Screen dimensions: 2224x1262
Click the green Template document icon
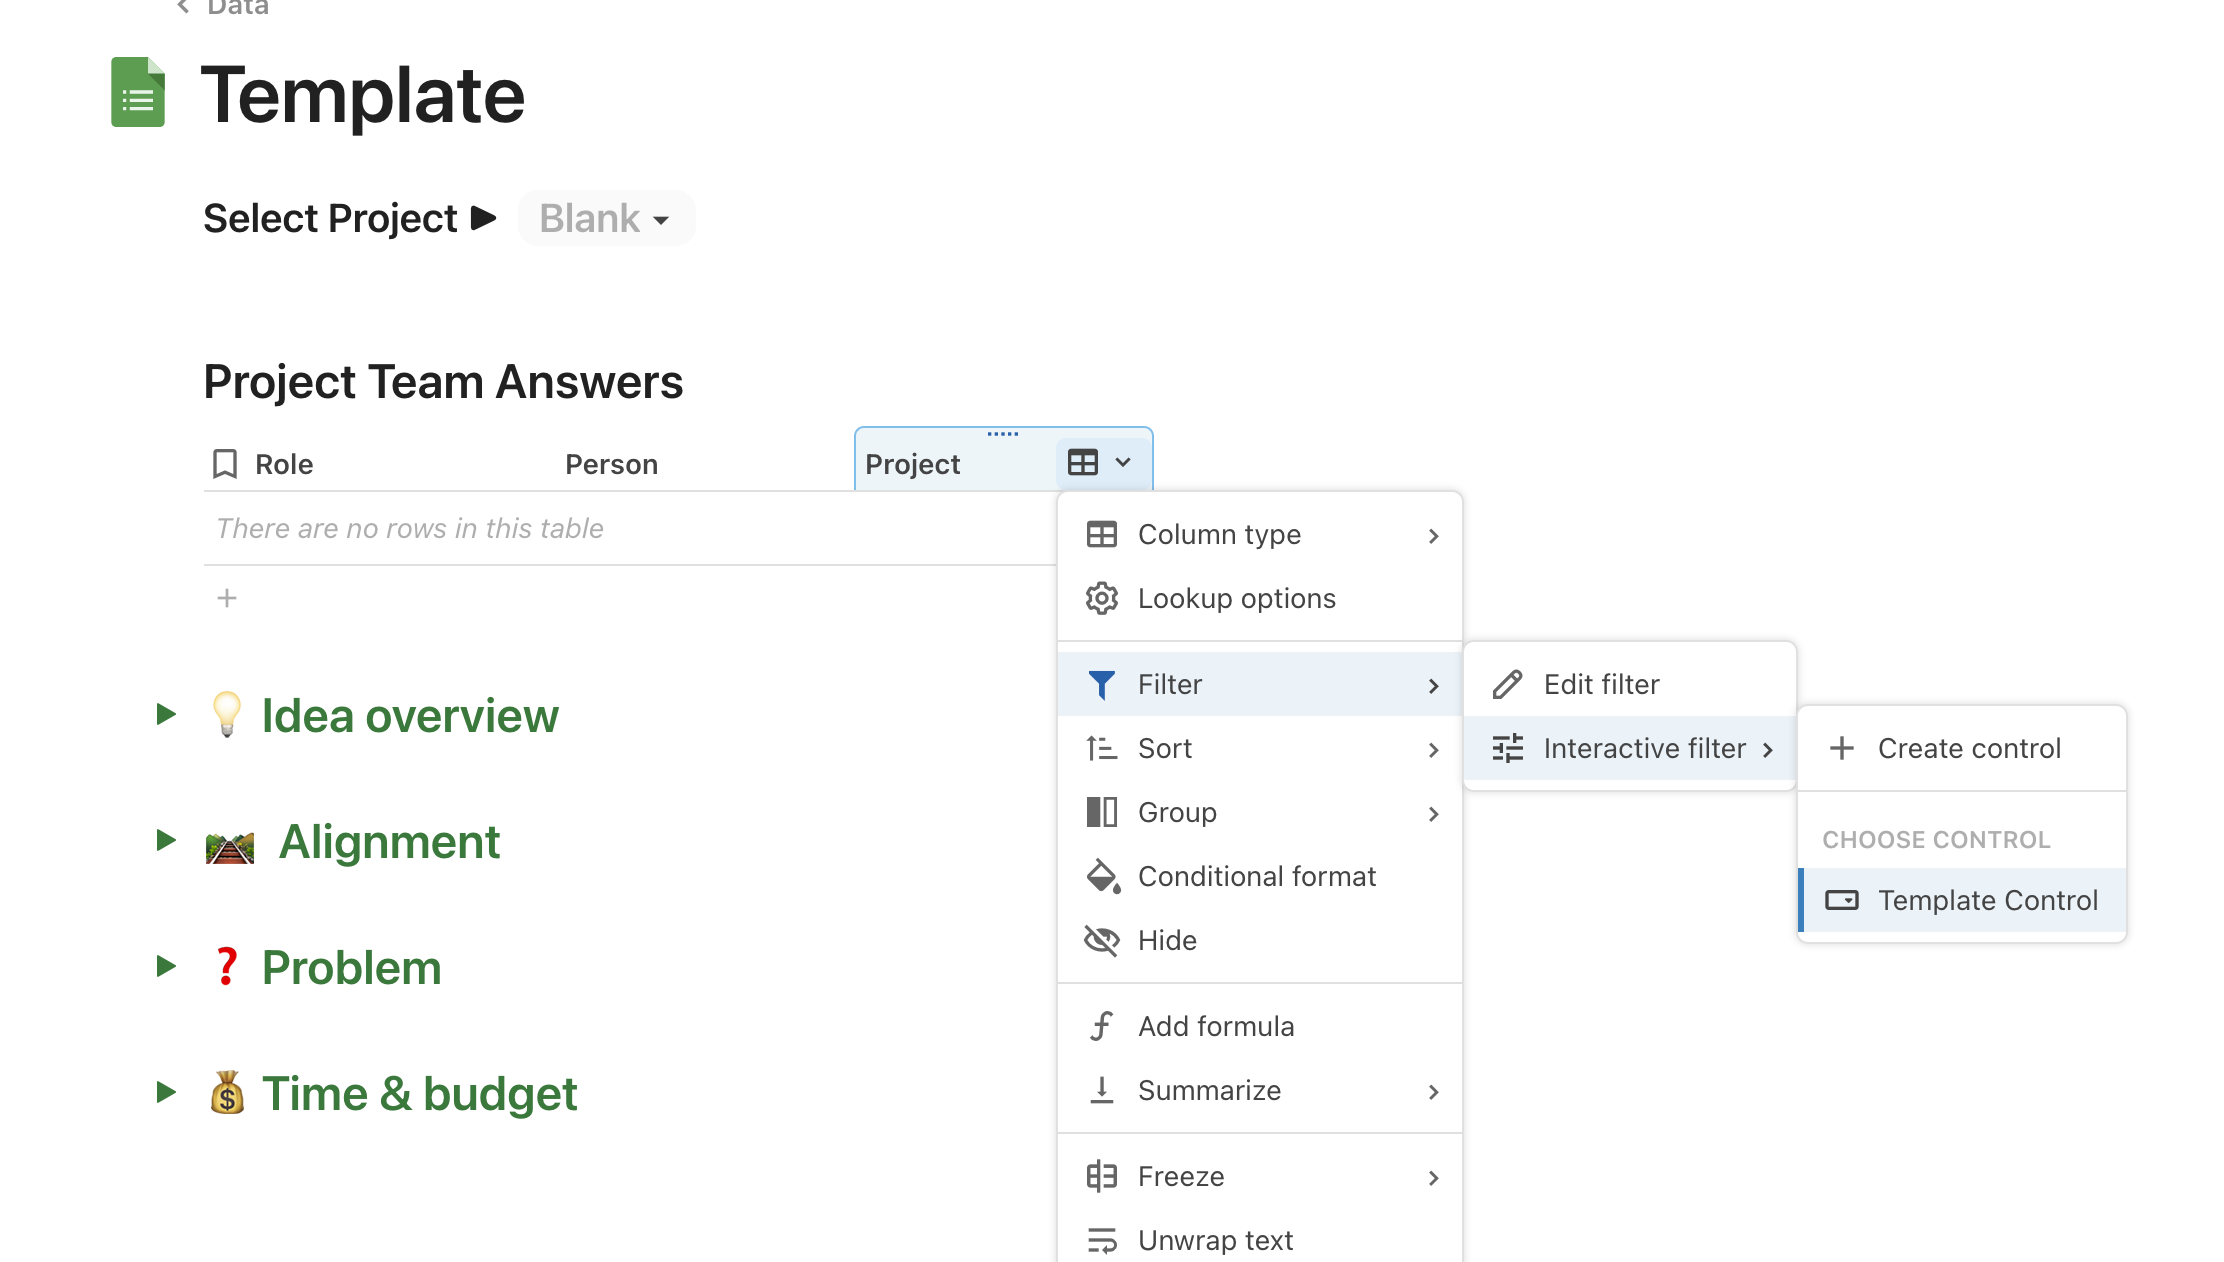[138, 93]
